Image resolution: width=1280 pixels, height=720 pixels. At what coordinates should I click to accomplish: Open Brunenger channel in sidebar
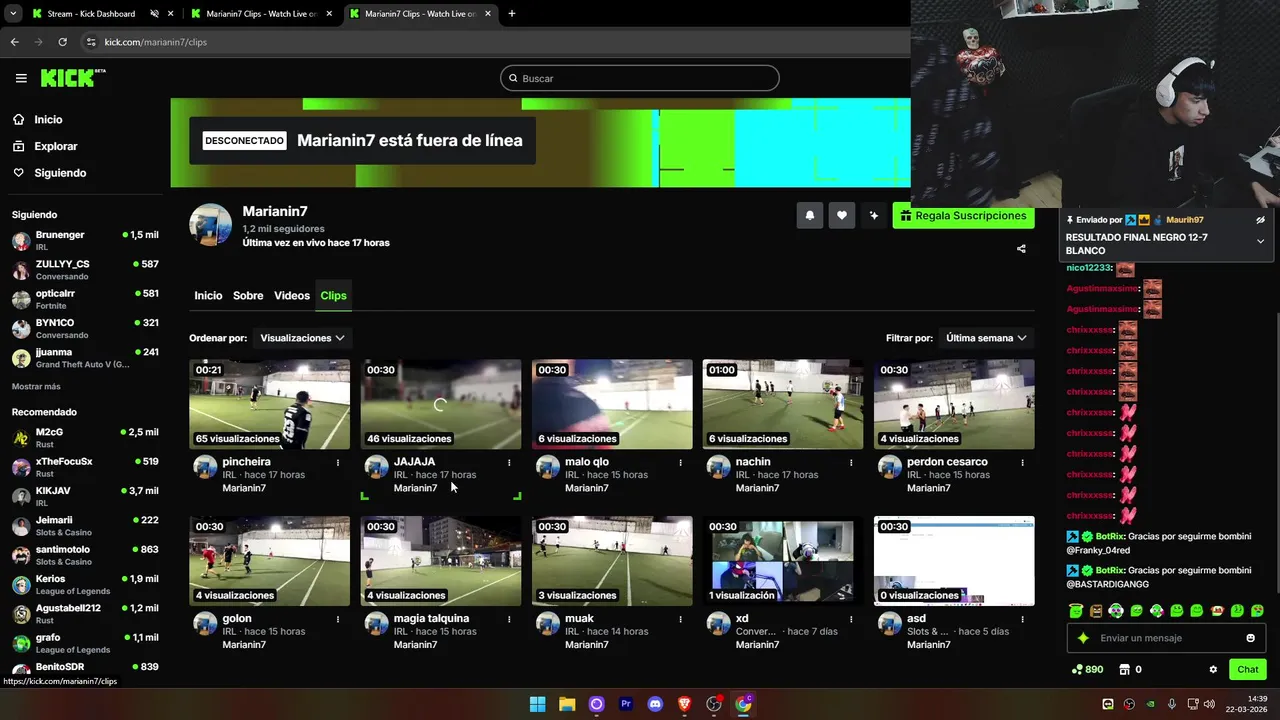[85, 240]
